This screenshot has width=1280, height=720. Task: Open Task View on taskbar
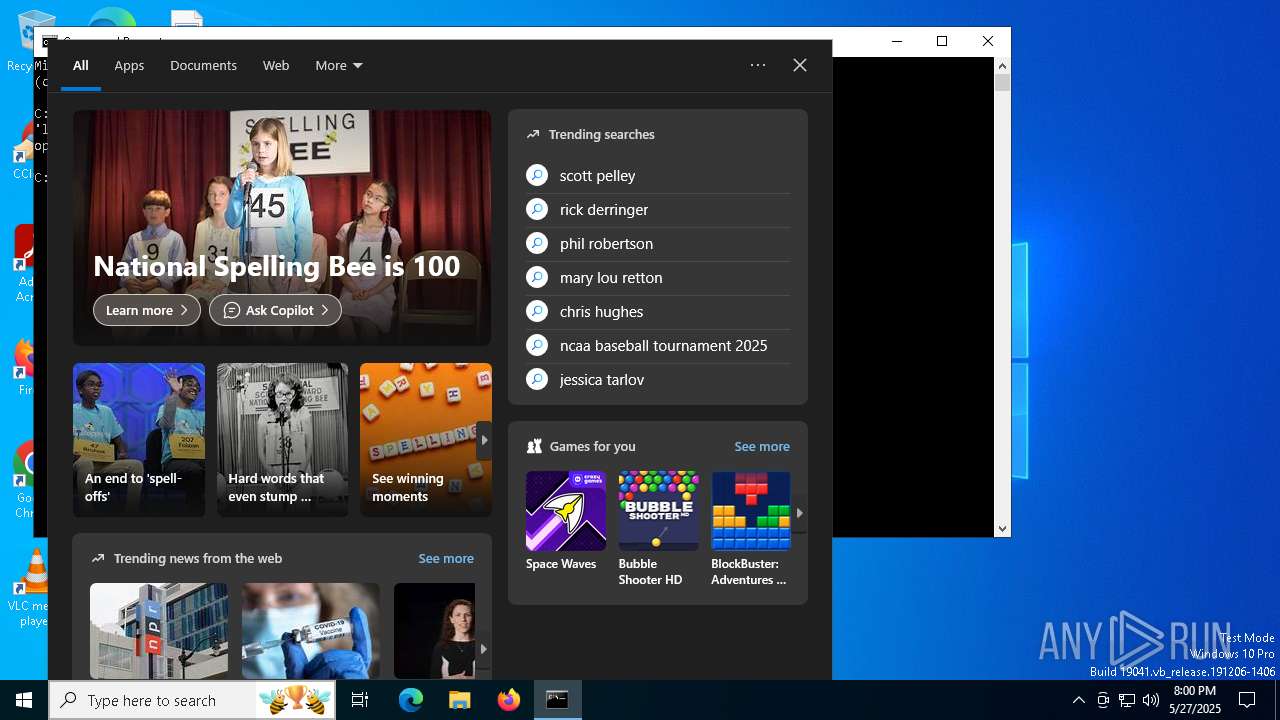point(360,700)
